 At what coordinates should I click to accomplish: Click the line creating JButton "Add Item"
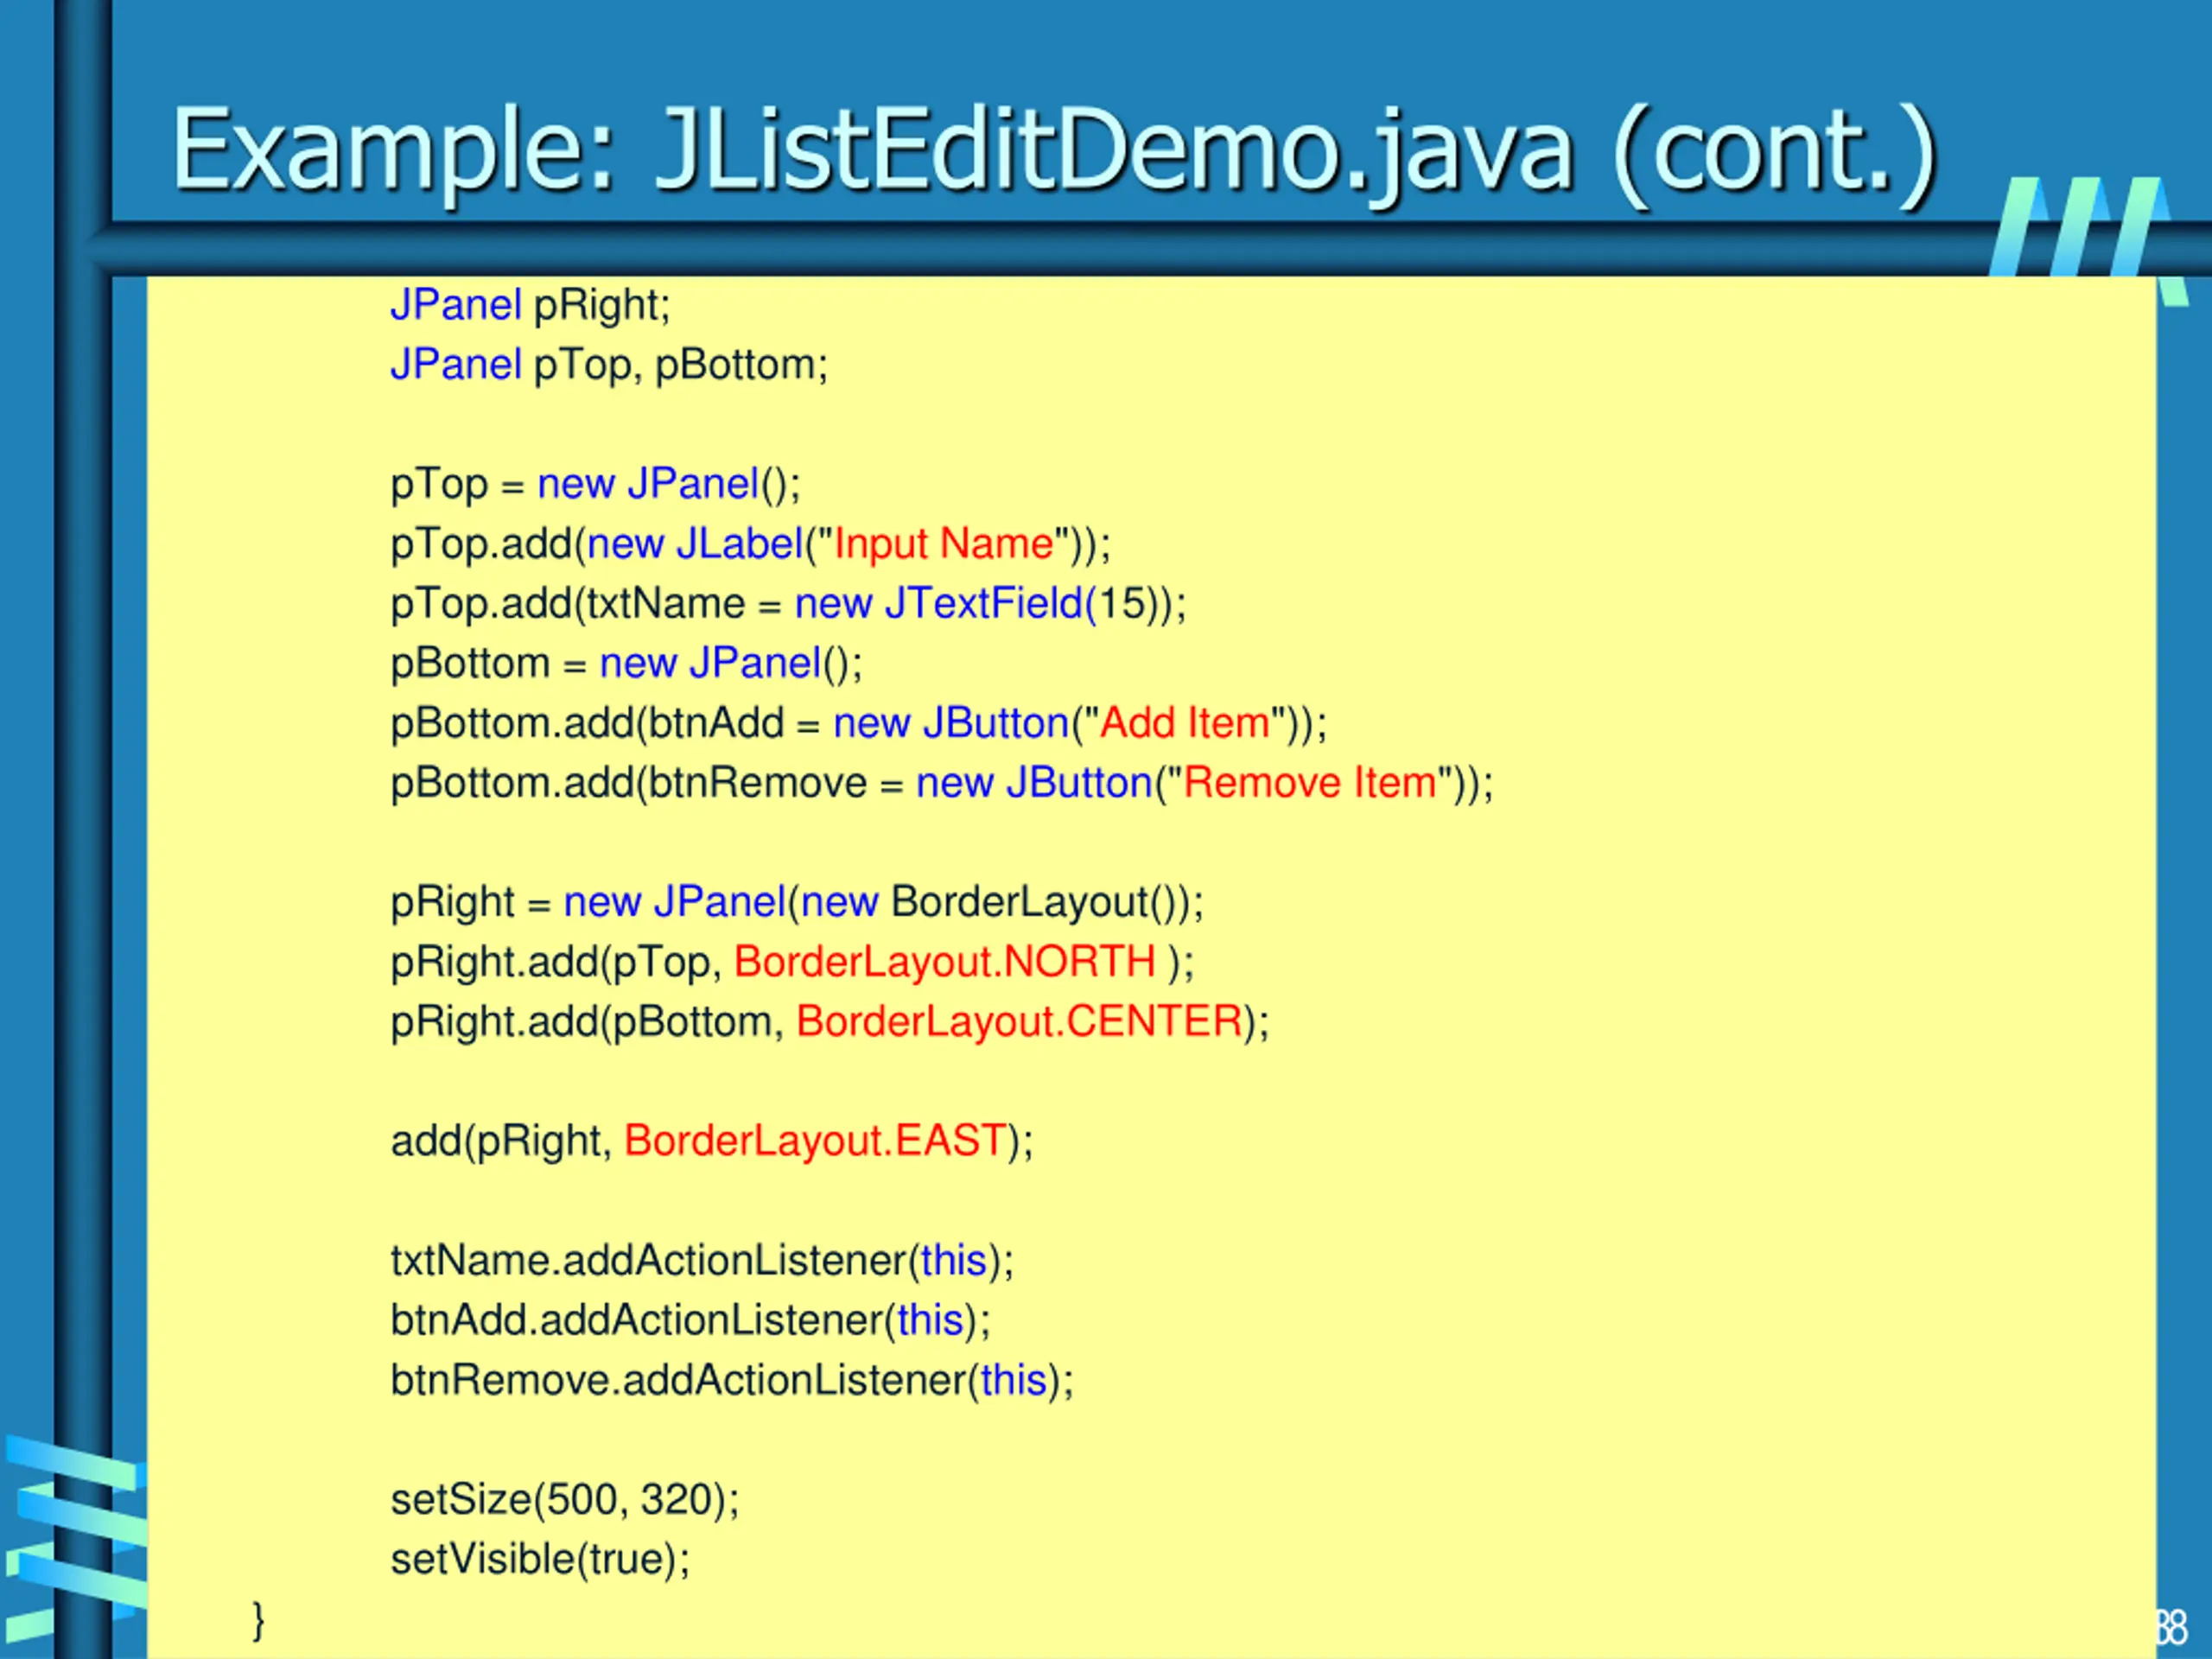point(859,724)
